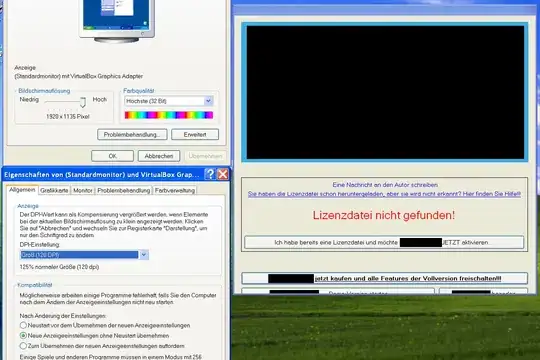Select radio Neue Anzeigeeinstellungen ohne Neustart übernehmen
540x360 pixels.
pyautogui.click(x=23, y=335)
